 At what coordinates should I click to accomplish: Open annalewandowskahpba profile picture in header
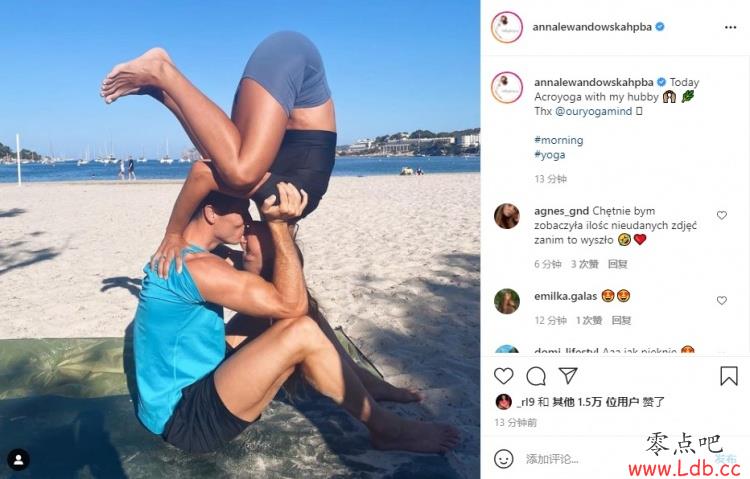coord(507,27)
